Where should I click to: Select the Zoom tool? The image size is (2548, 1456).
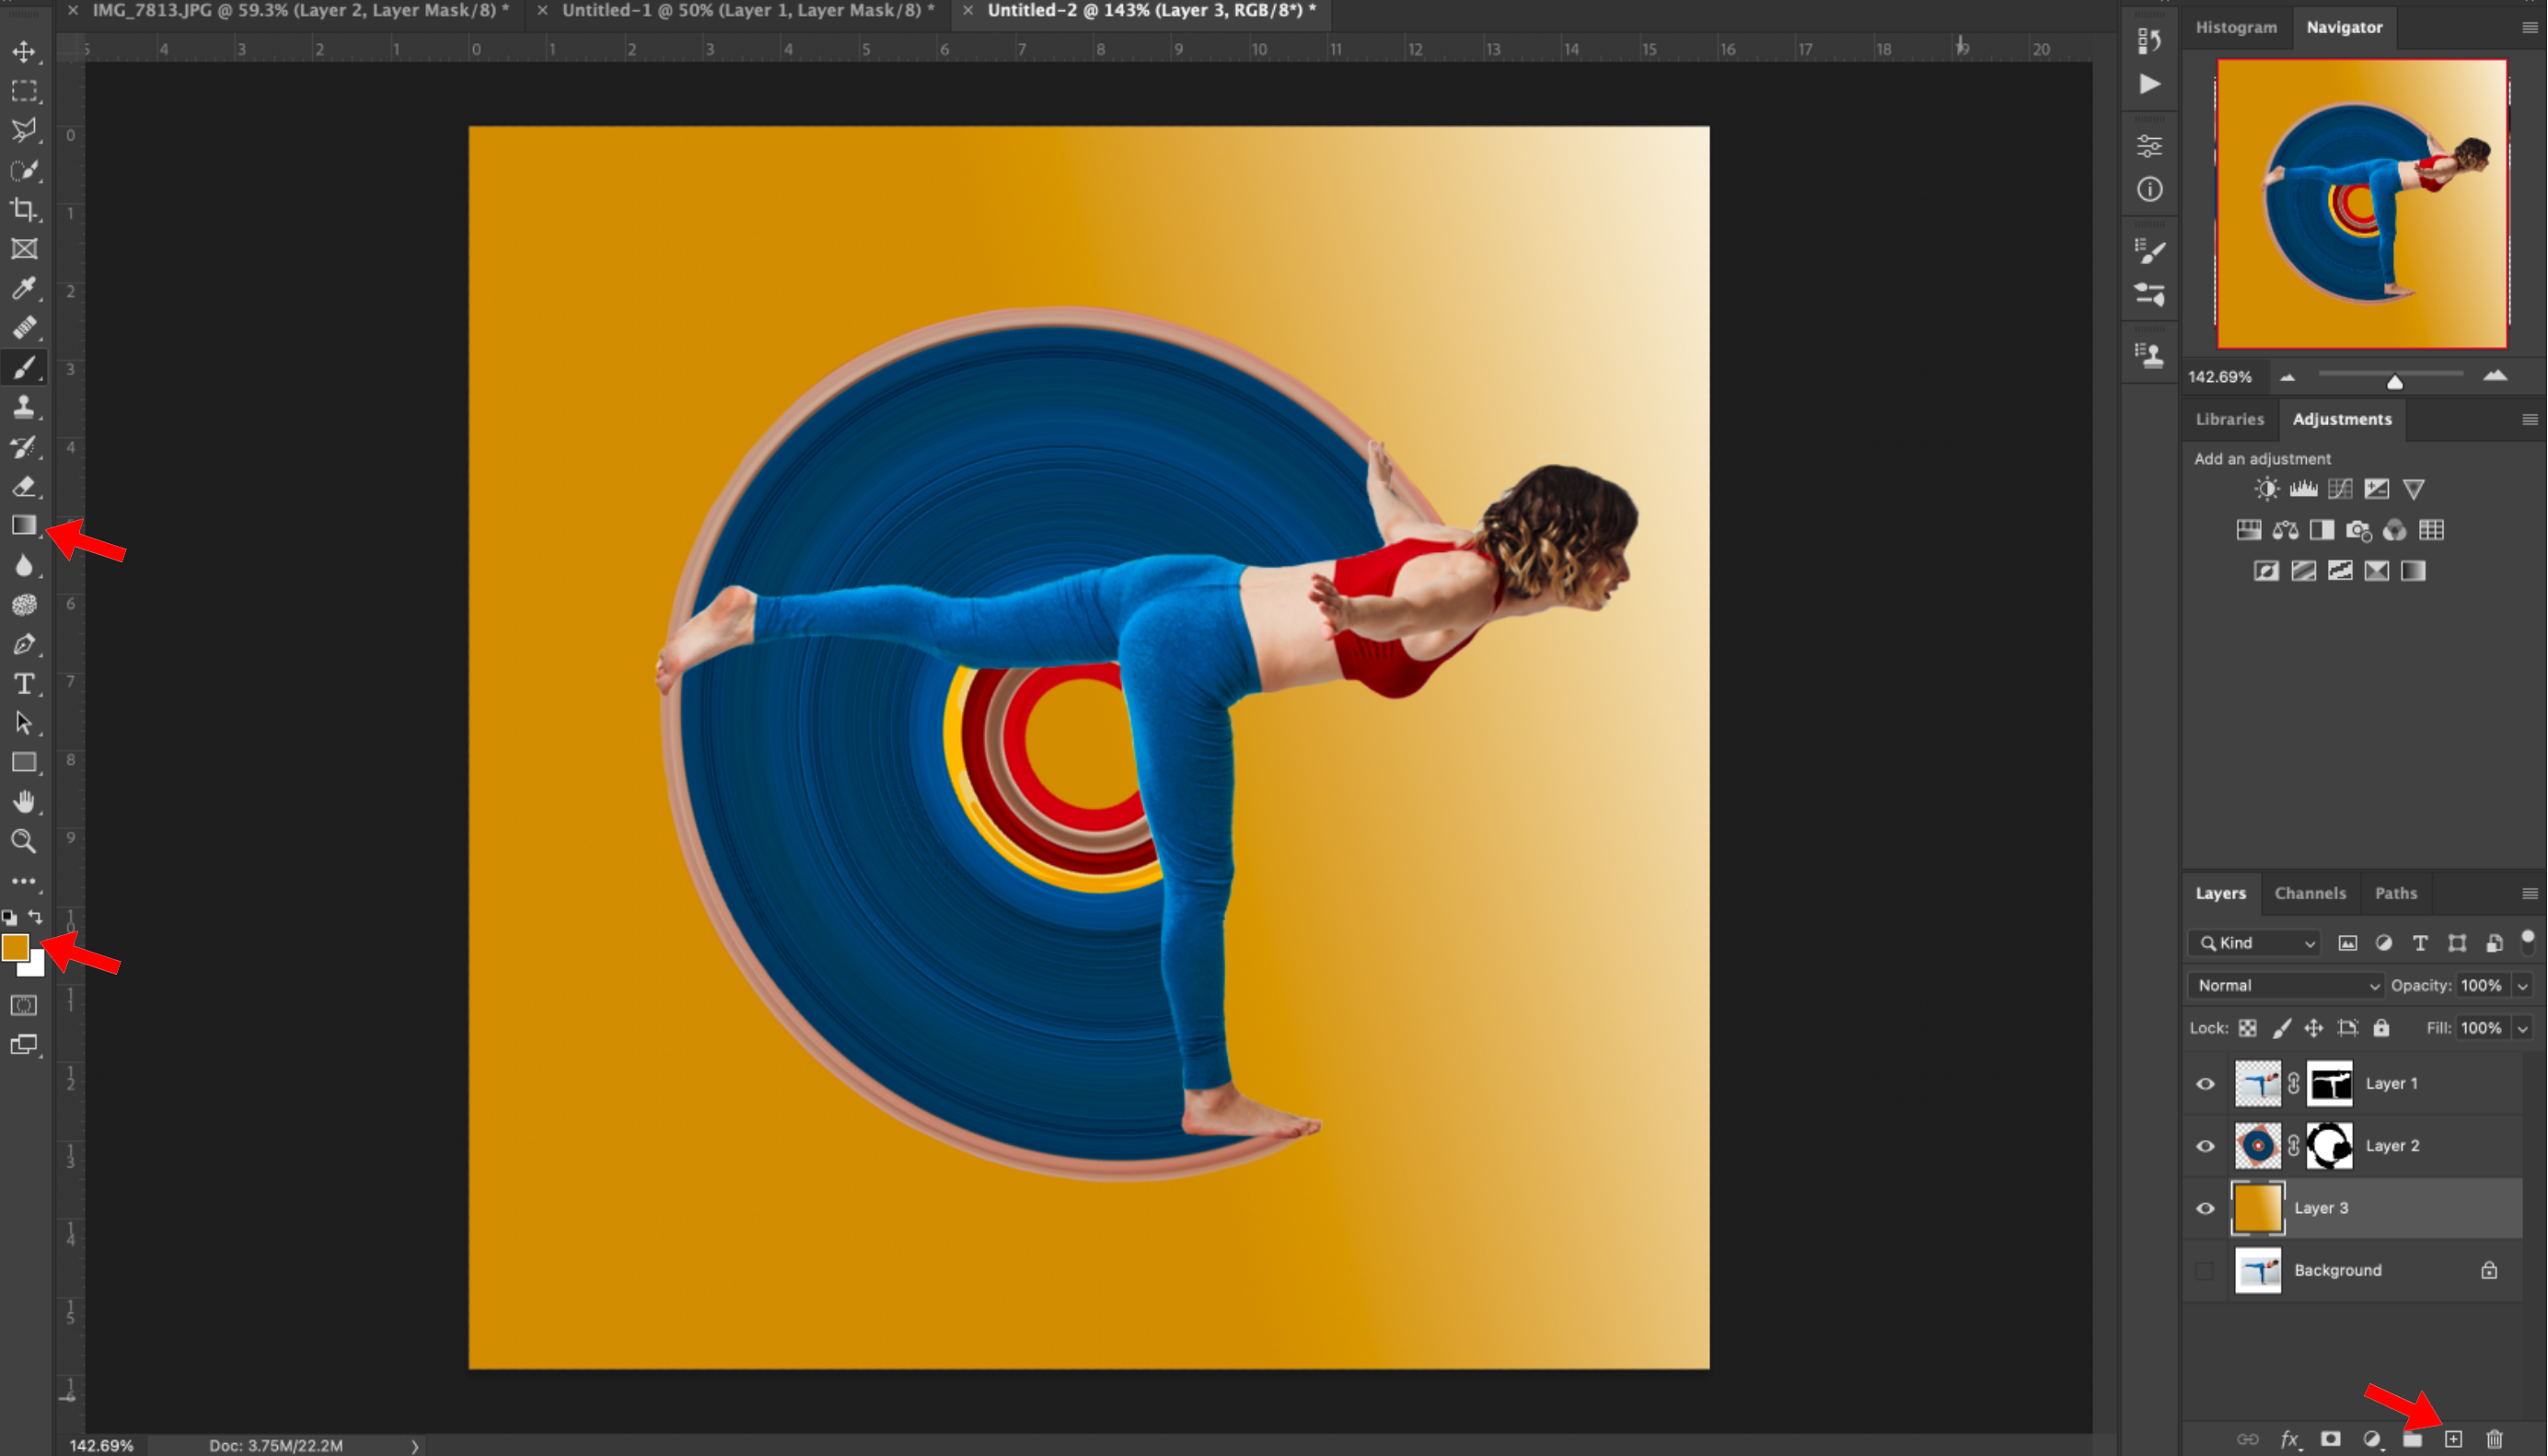(x=24, y=841)
